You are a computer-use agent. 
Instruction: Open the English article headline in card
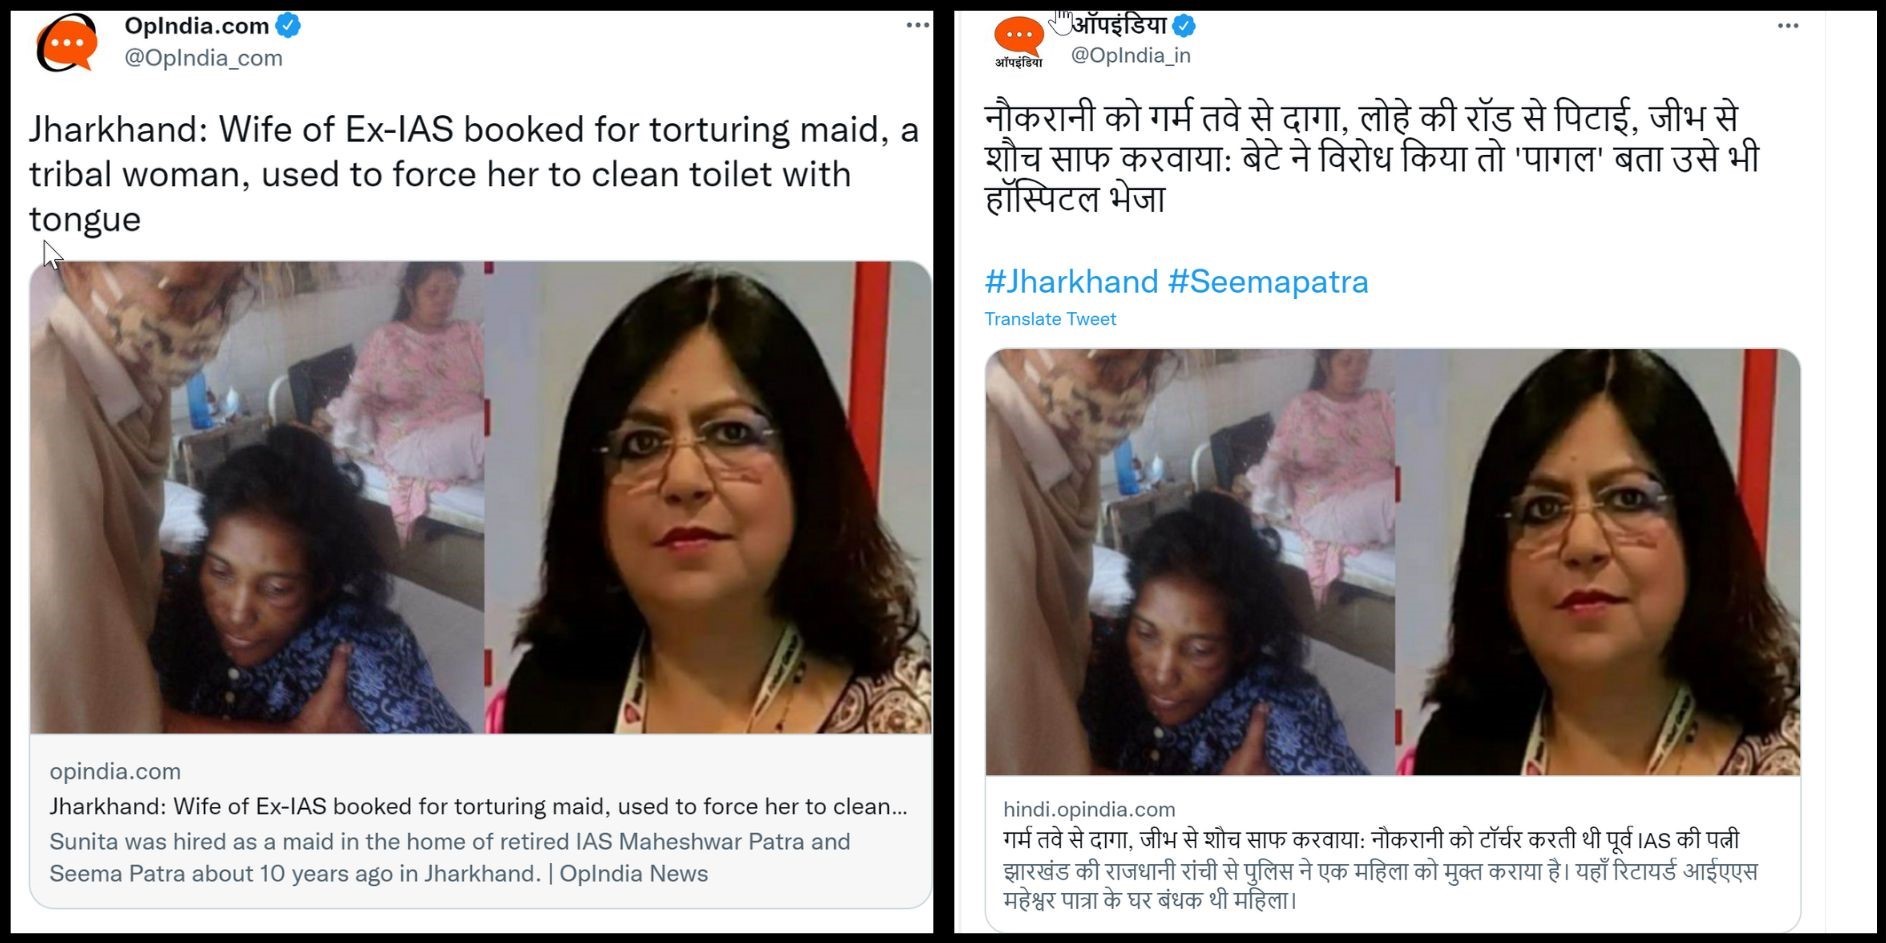tap(479, 806)
